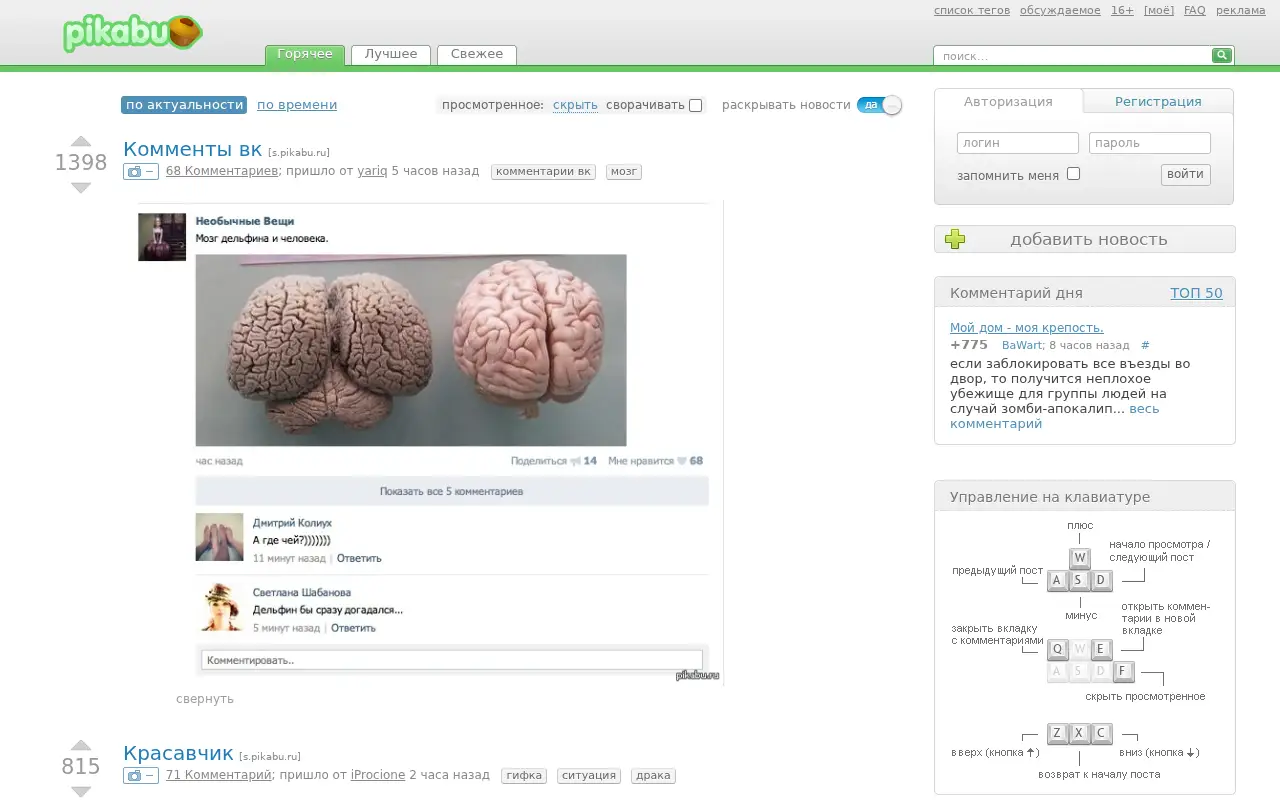1280x800 pixels.
Task: Hide viewed posts with "скрыть"
Action: (575, 105)
